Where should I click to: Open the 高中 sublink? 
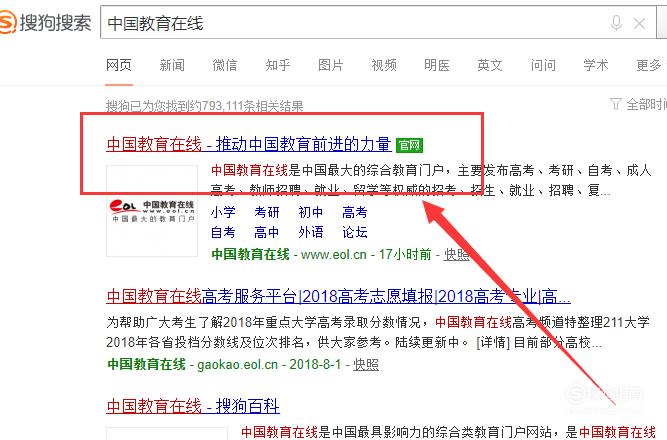coord(267,232)
